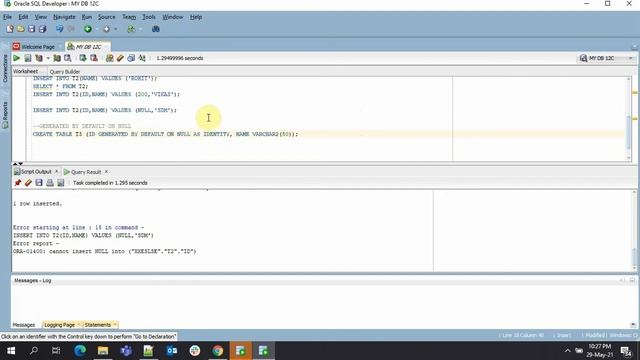Select the Worksheet tab
This screenshot has height=360, width=640.
pos(25,71)
